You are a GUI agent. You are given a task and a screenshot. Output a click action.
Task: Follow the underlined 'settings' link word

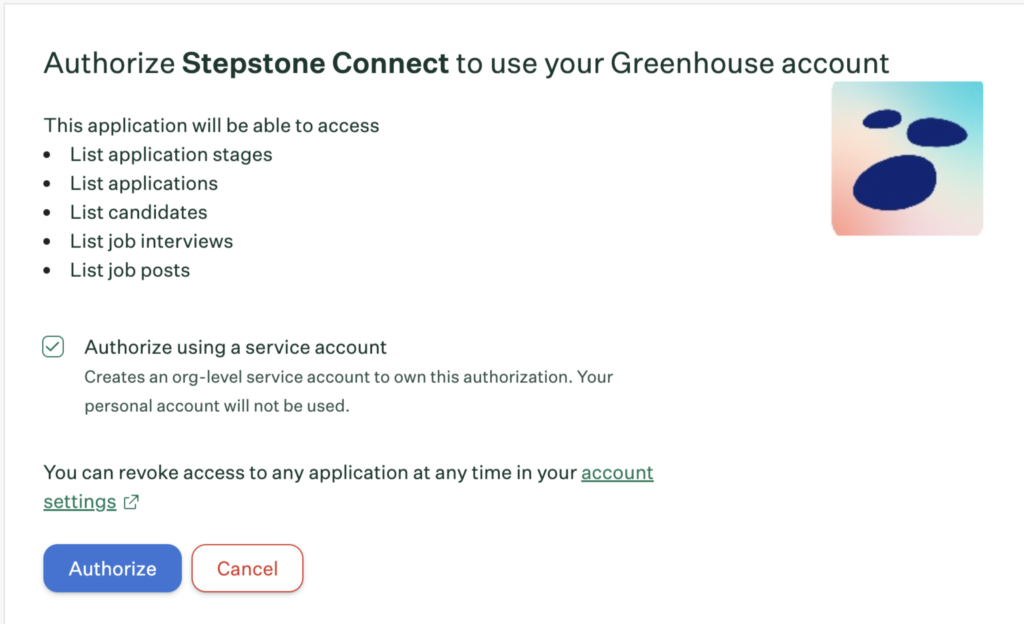click(80, 502)
